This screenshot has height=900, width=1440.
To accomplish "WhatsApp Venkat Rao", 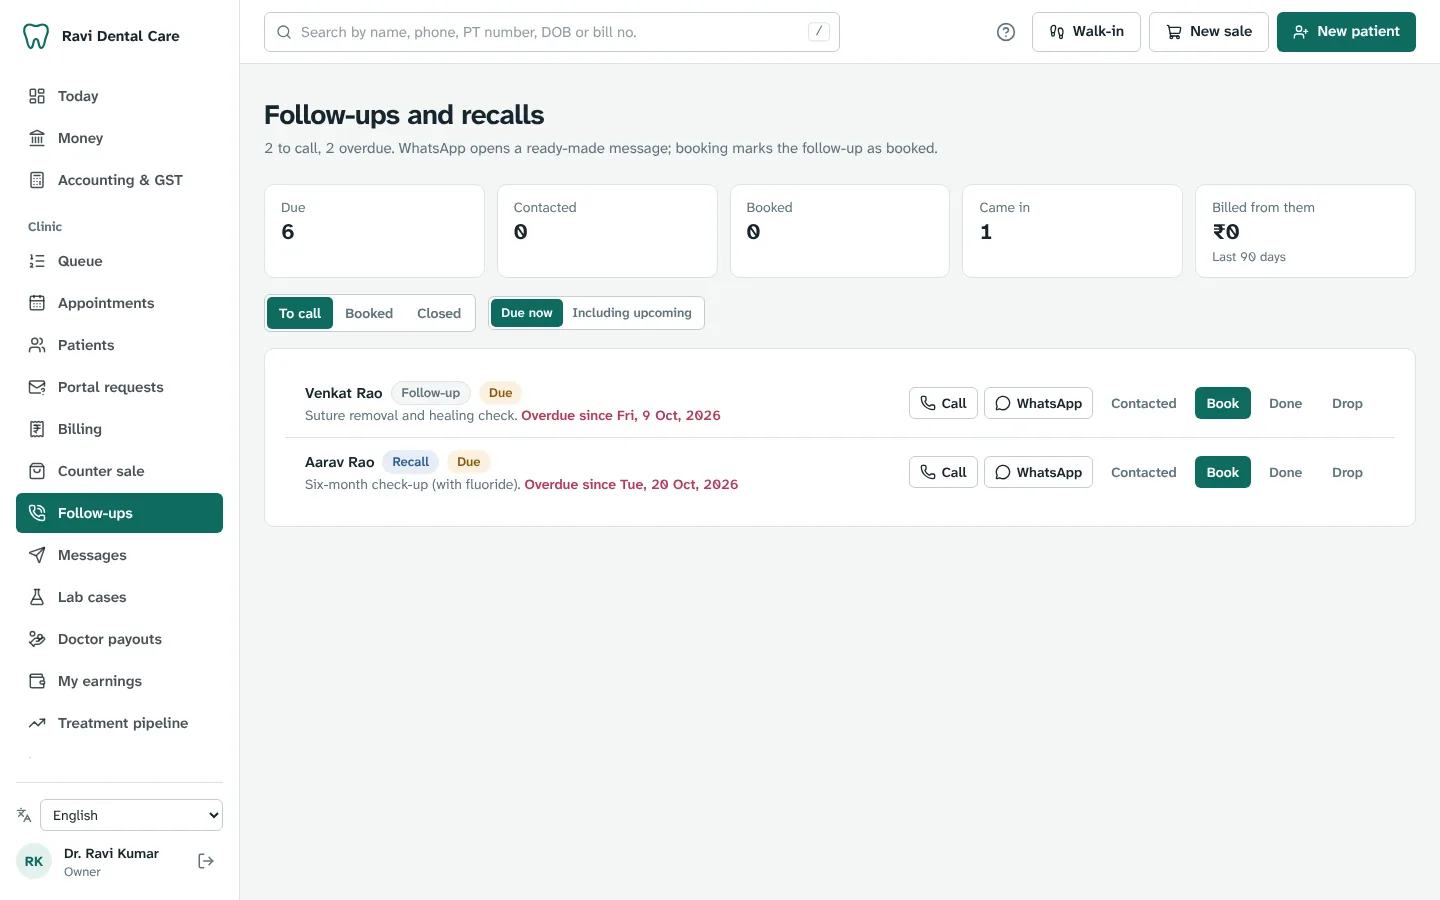I will pos(1038,403).
